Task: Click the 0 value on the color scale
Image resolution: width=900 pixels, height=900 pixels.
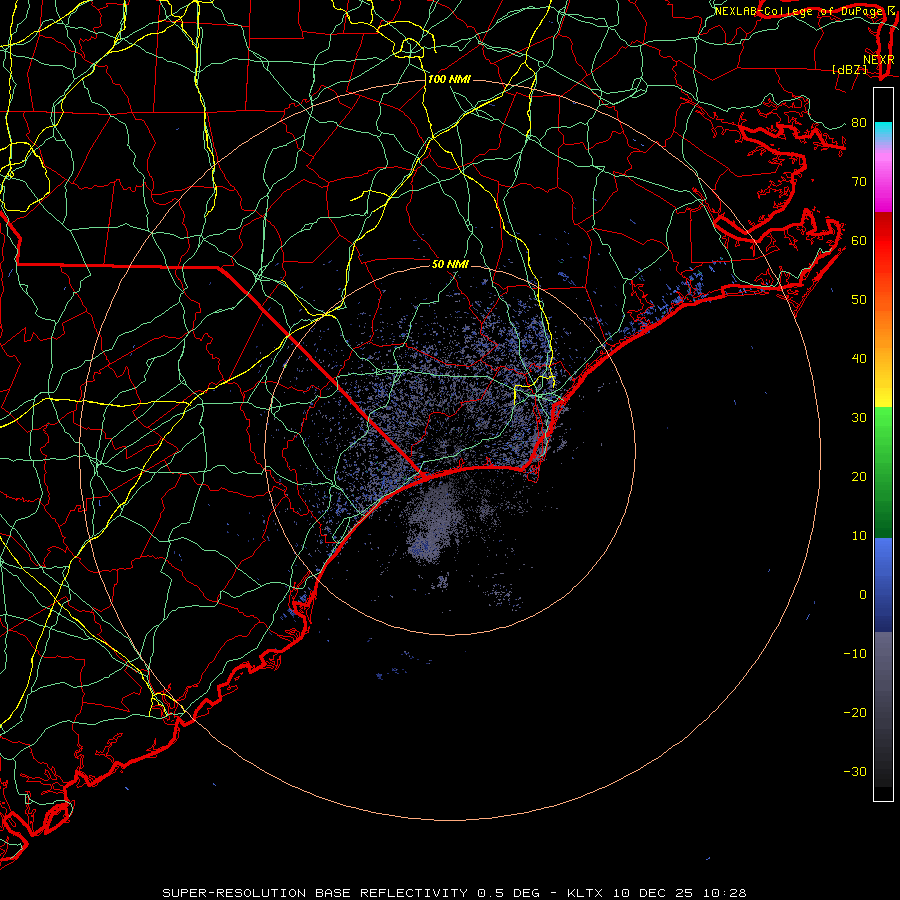Action: (x=863, y=595)
